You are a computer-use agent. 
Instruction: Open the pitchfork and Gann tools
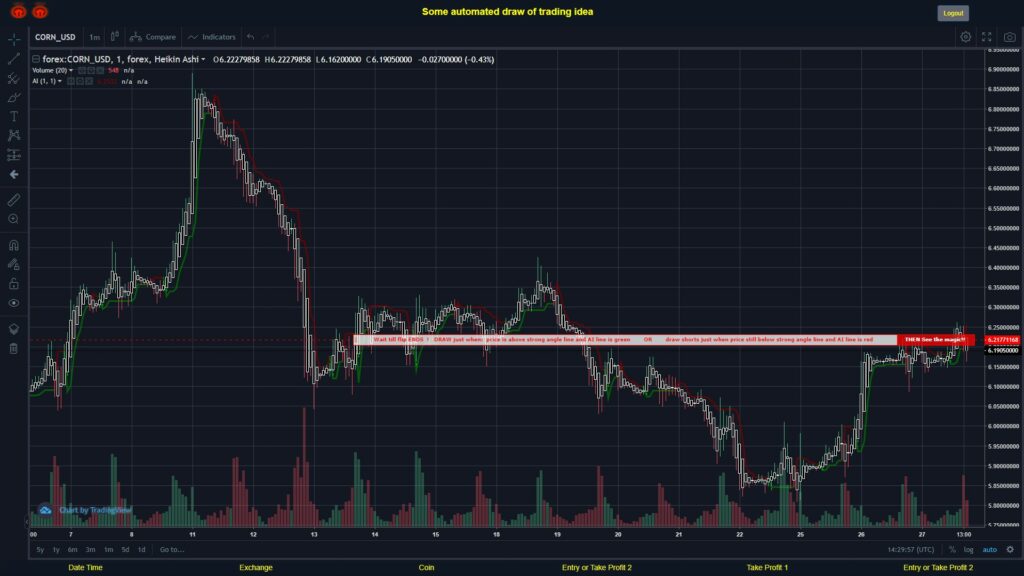[14, 78]
